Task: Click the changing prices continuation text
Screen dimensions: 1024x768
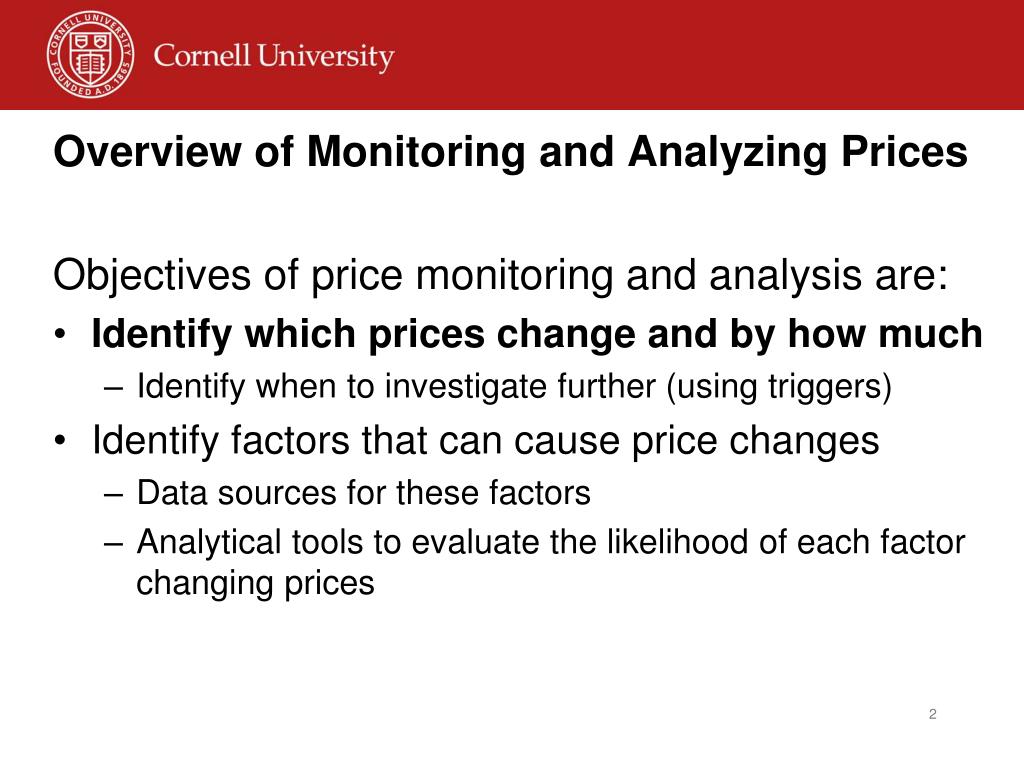Action: coord(255,583)
